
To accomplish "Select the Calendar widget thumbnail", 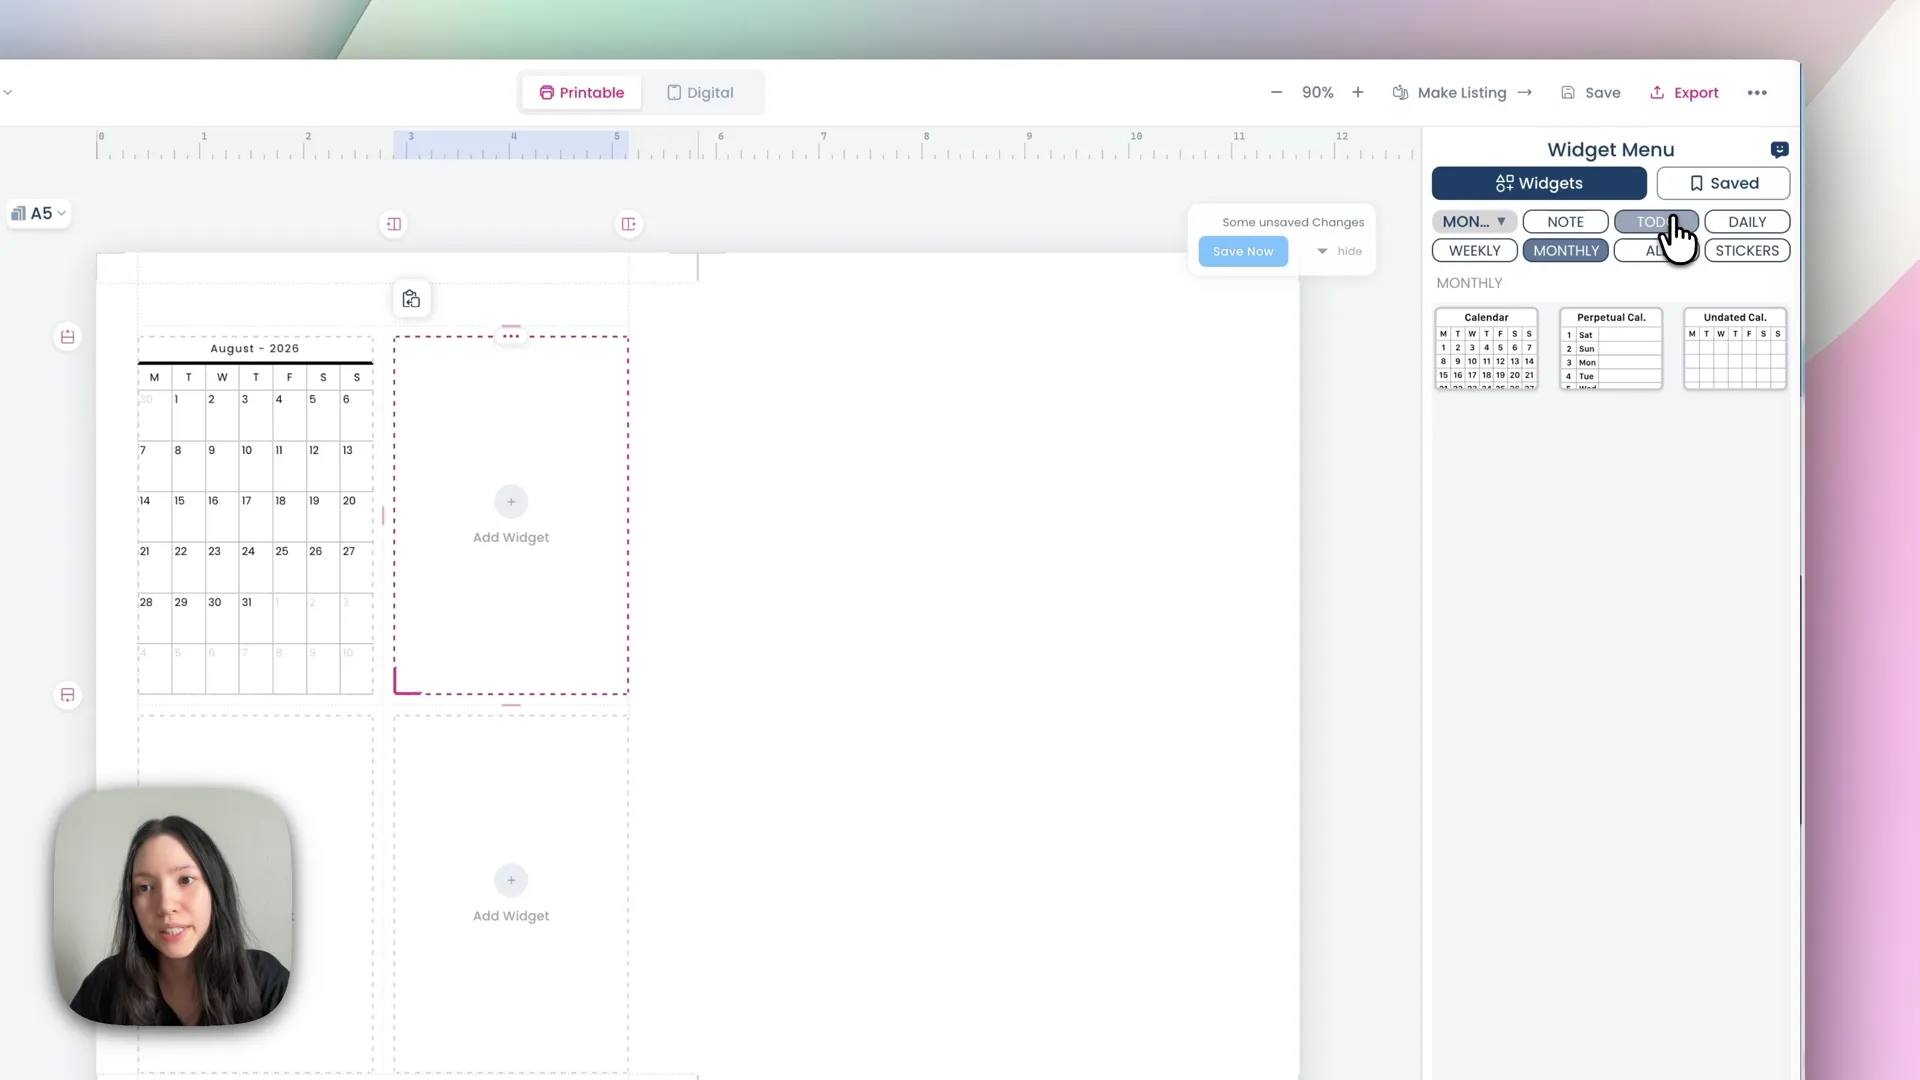I will coord(1486,349).
